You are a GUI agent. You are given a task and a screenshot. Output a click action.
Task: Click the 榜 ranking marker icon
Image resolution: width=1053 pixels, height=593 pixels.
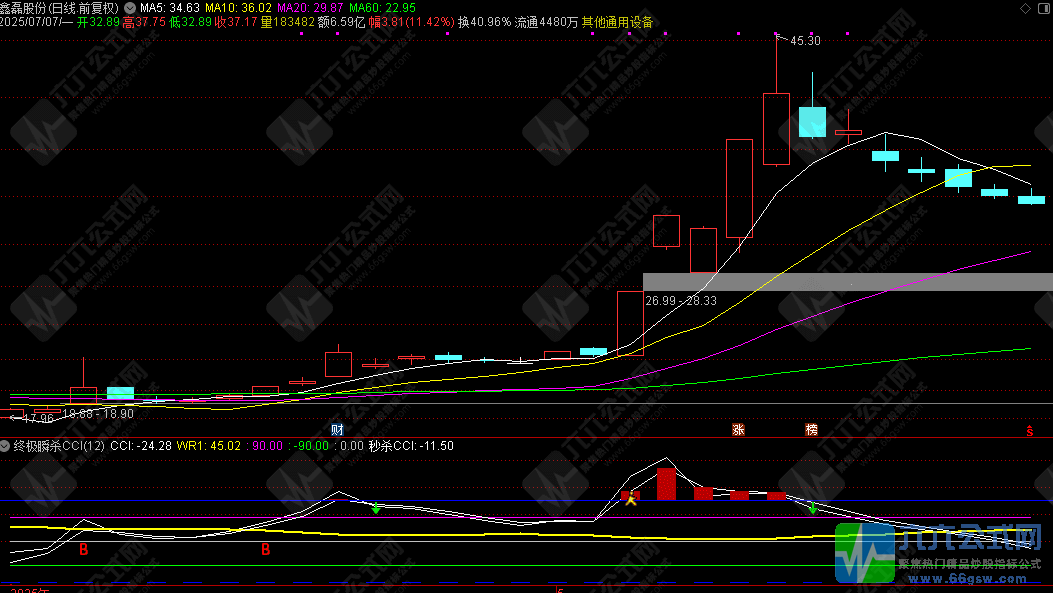point(812,430)
